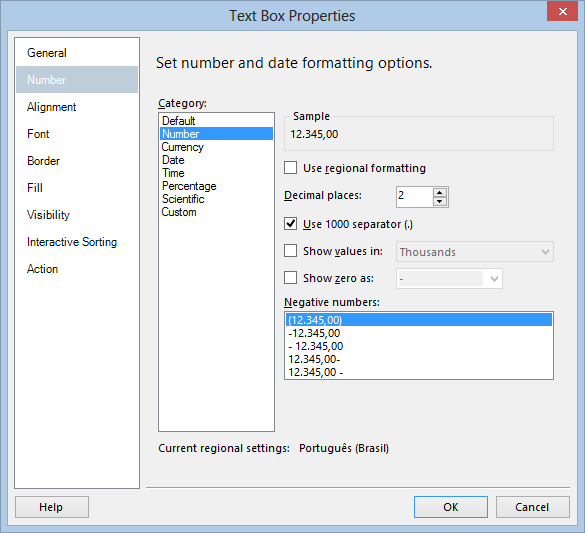Switch to the Visibility page
The height and width of the screenshot is (533, 585).
click(76, 215)
